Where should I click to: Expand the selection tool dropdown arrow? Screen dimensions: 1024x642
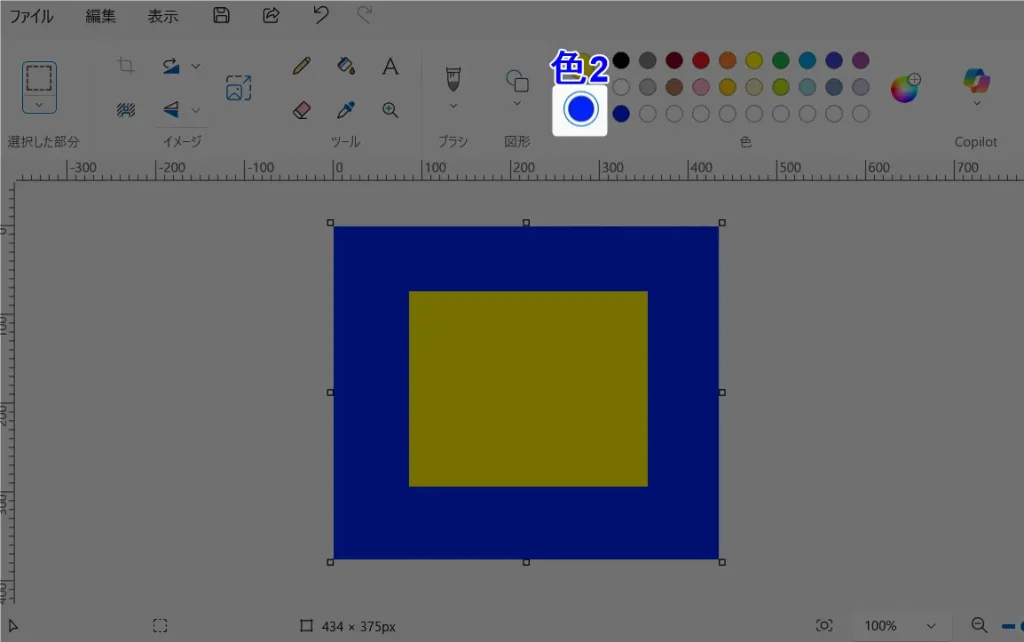39,104
